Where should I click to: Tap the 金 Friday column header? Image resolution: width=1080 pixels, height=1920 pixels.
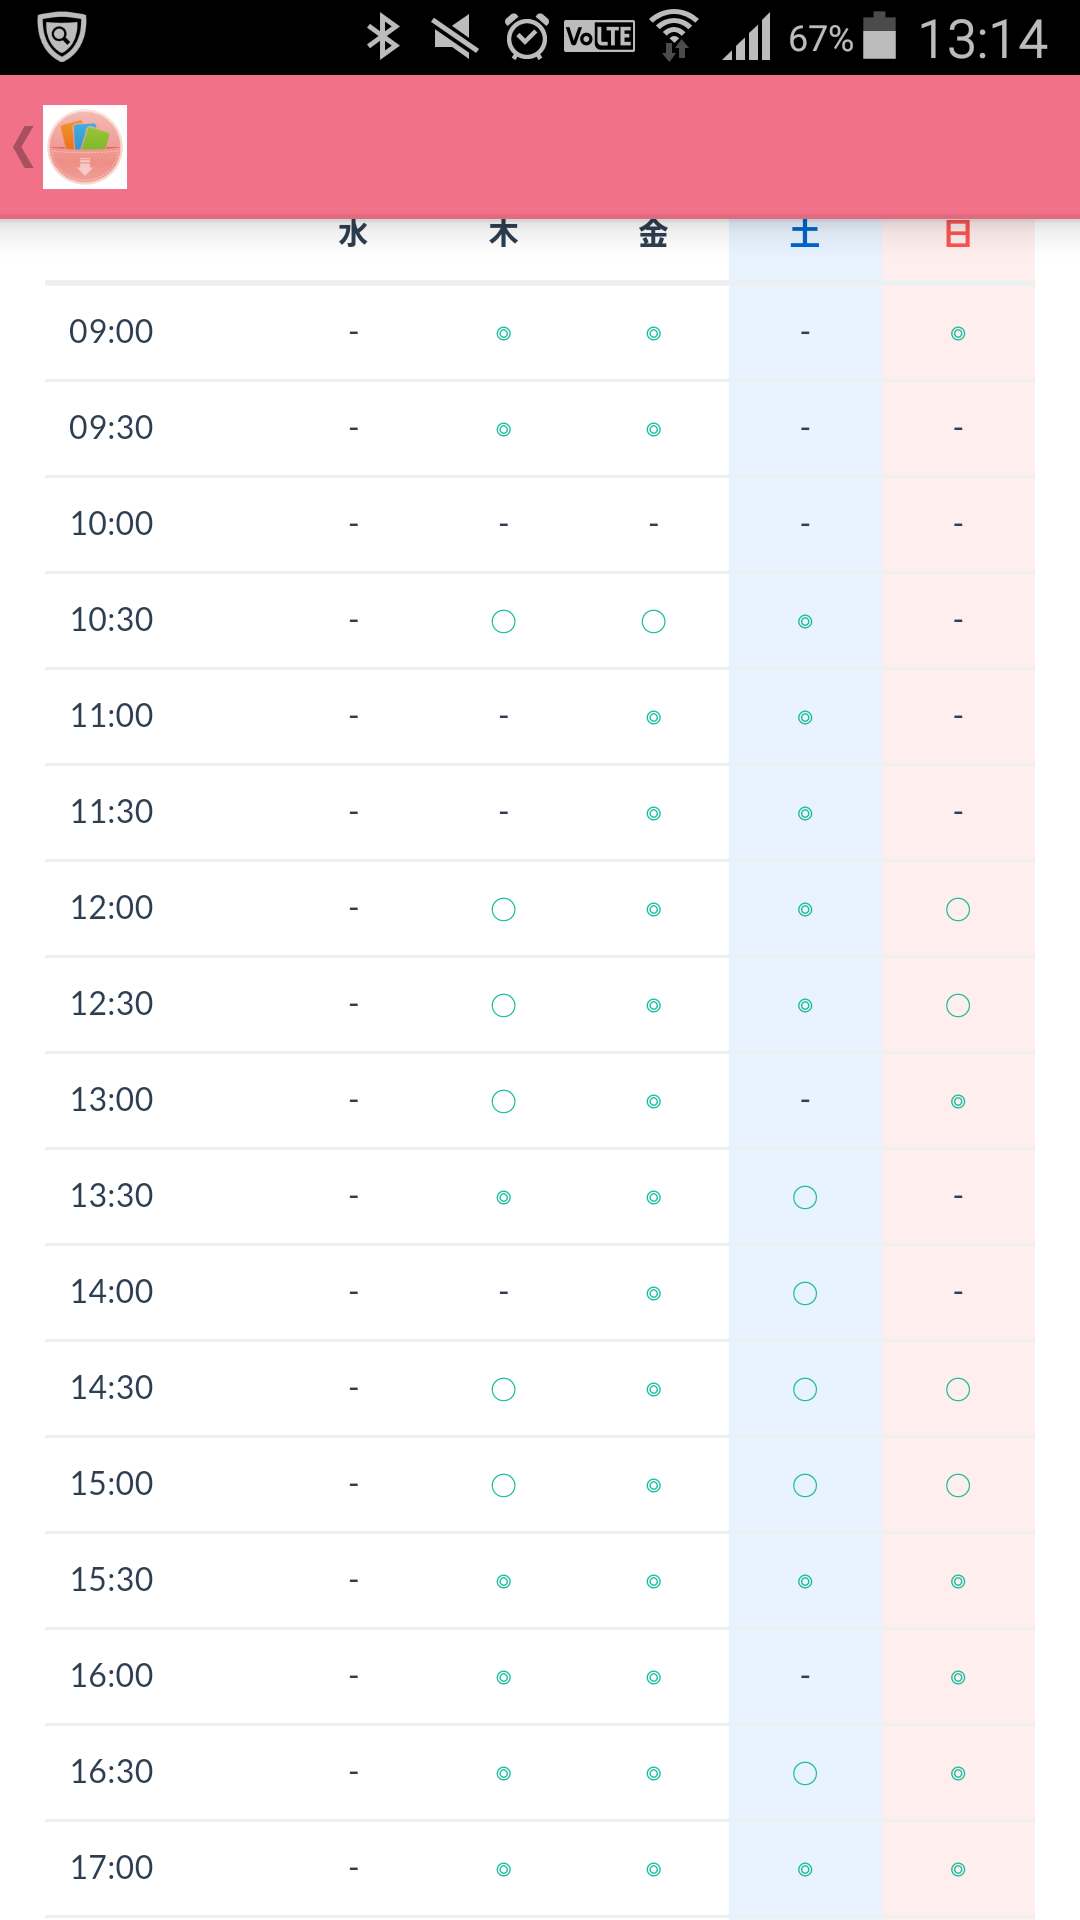pyautogui.click(x=654, y=234)
